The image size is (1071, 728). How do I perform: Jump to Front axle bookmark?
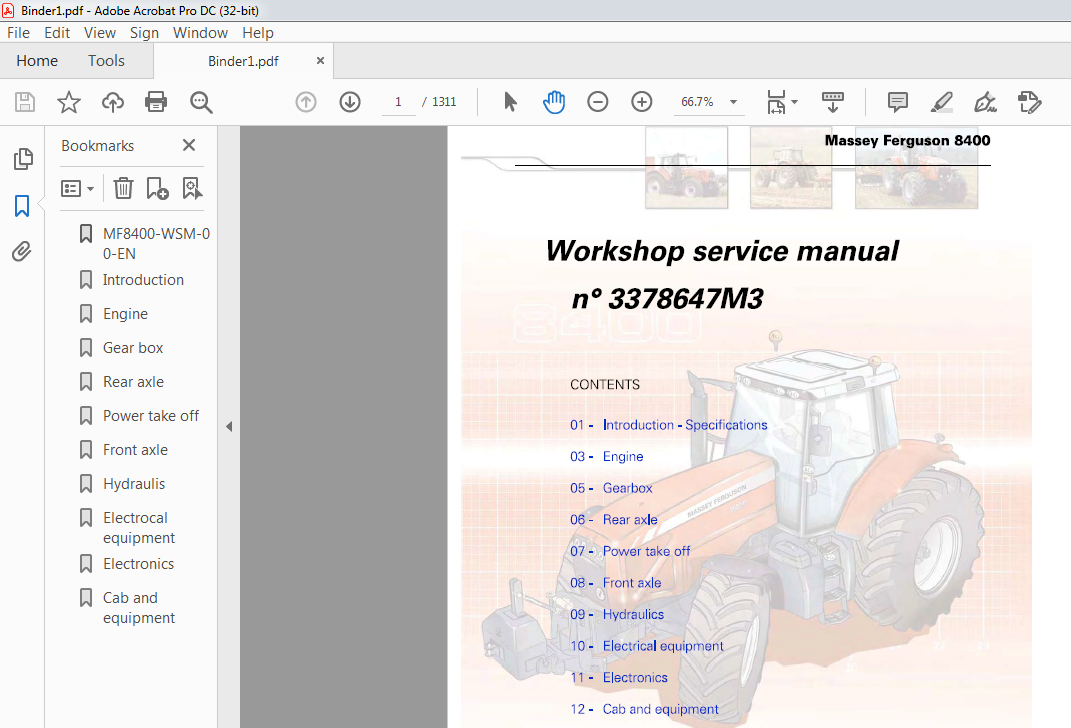(135, 450)
